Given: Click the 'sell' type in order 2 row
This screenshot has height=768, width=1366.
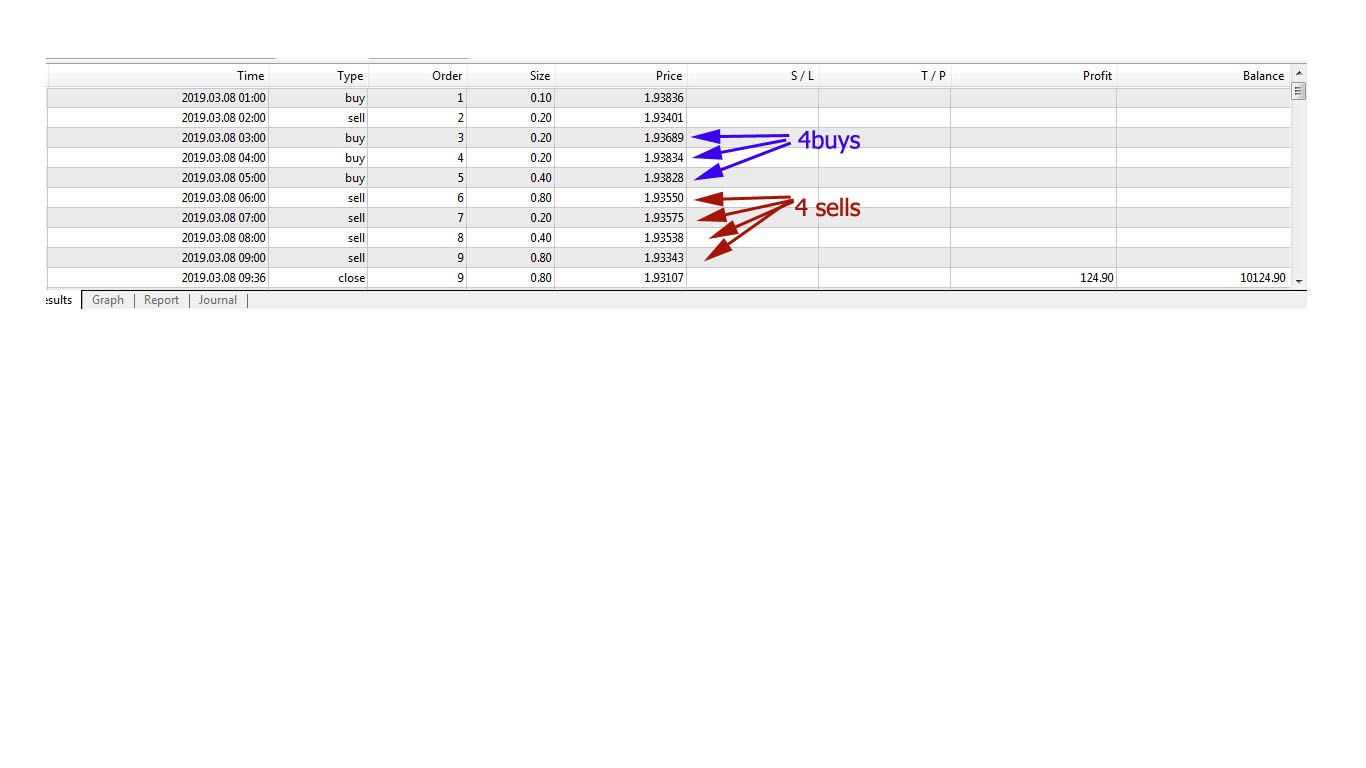Looking at the screenshot, I should coord(357,118).
